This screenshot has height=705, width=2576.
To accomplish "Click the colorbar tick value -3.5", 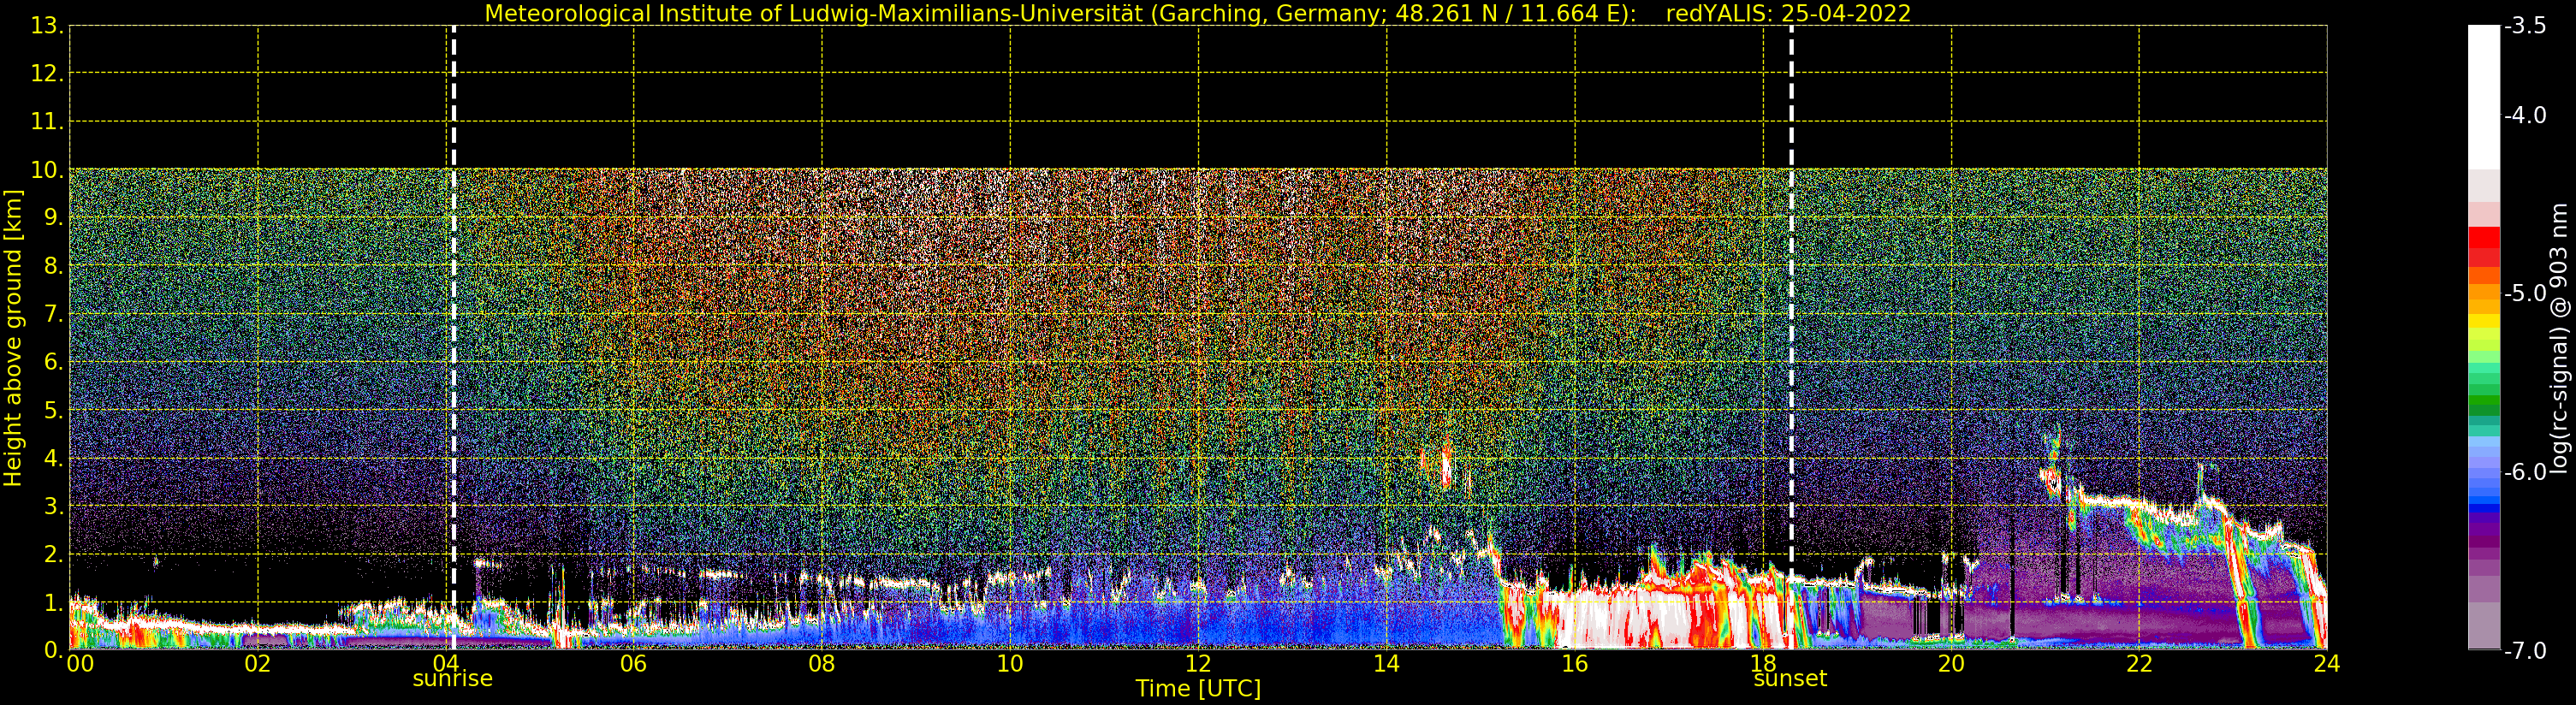I will click(2525, 26).
